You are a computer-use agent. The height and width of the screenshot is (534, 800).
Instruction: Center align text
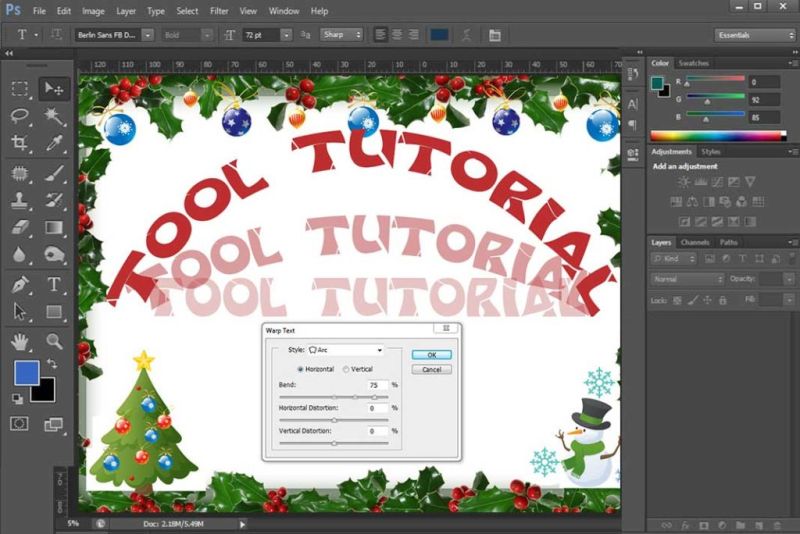[396, 35]
